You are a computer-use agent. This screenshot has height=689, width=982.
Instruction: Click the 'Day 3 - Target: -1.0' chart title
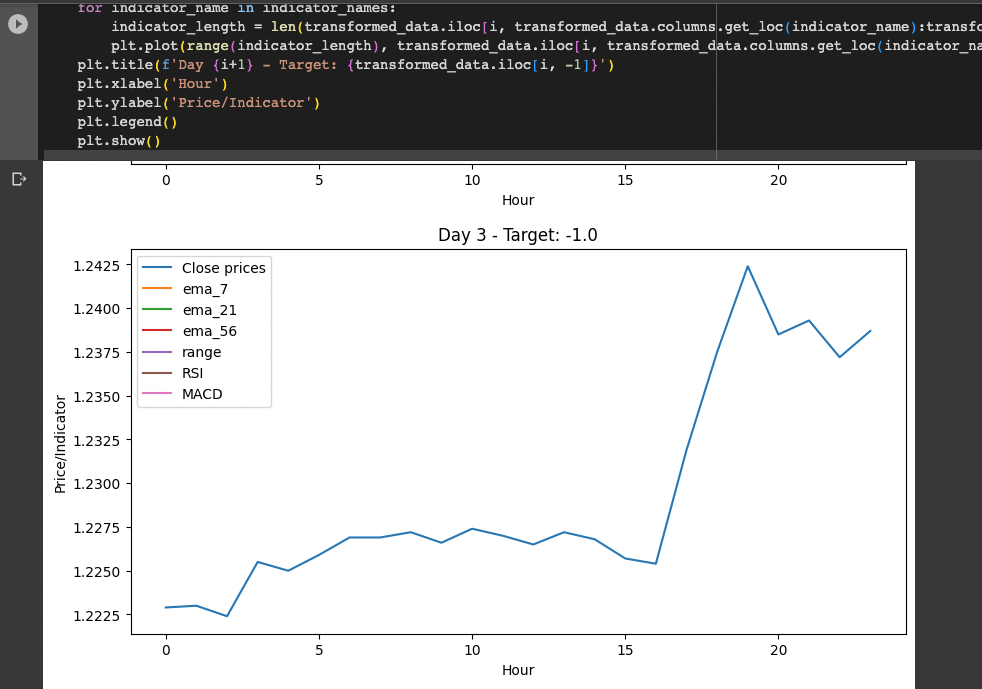[x=518, y=235]
